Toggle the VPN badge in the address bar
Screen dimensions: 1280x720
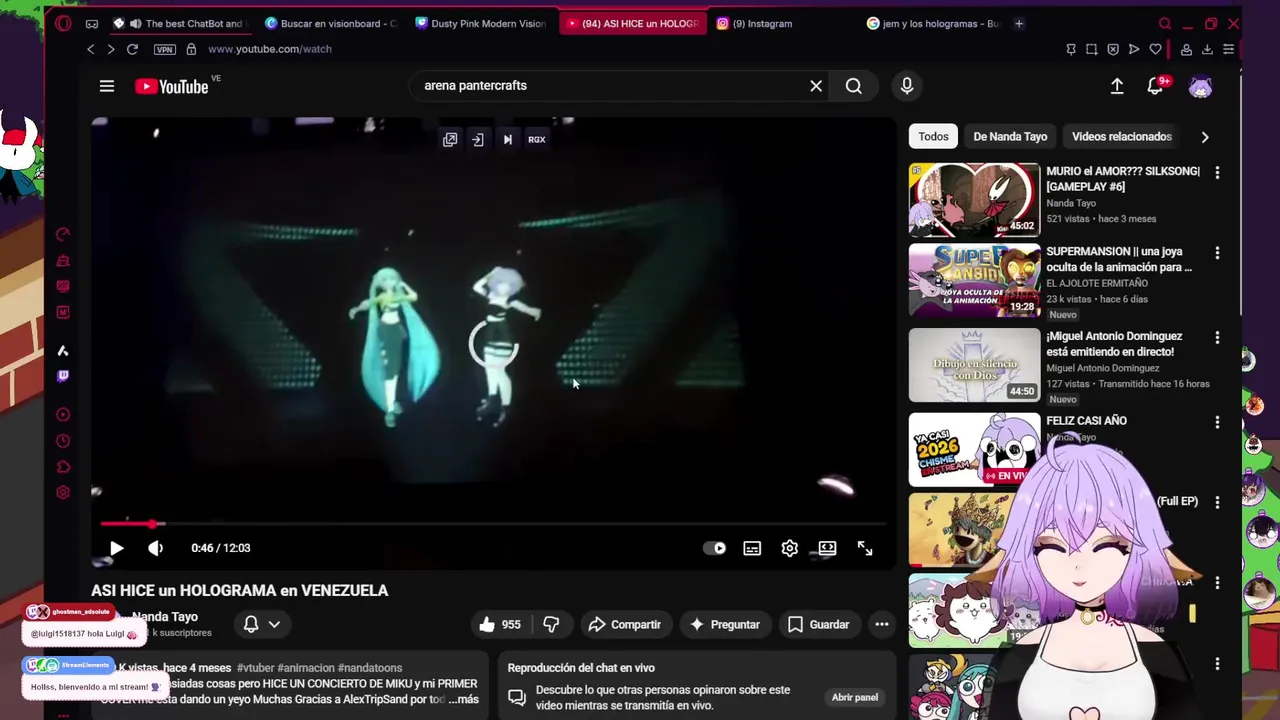(164, 49)
